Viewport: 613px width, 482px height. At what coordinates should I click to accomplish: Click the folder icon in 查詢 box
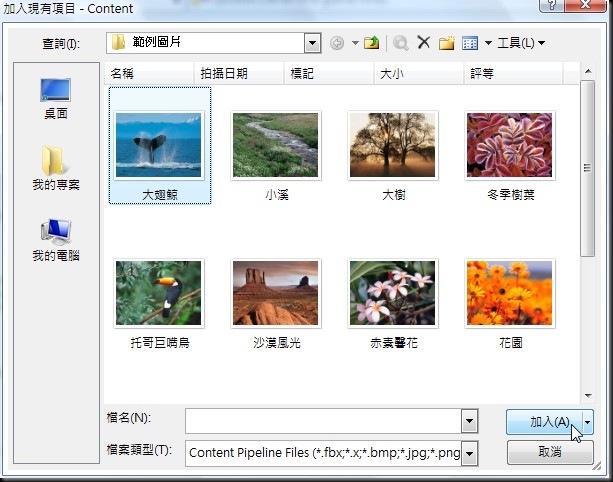(118, 42)
